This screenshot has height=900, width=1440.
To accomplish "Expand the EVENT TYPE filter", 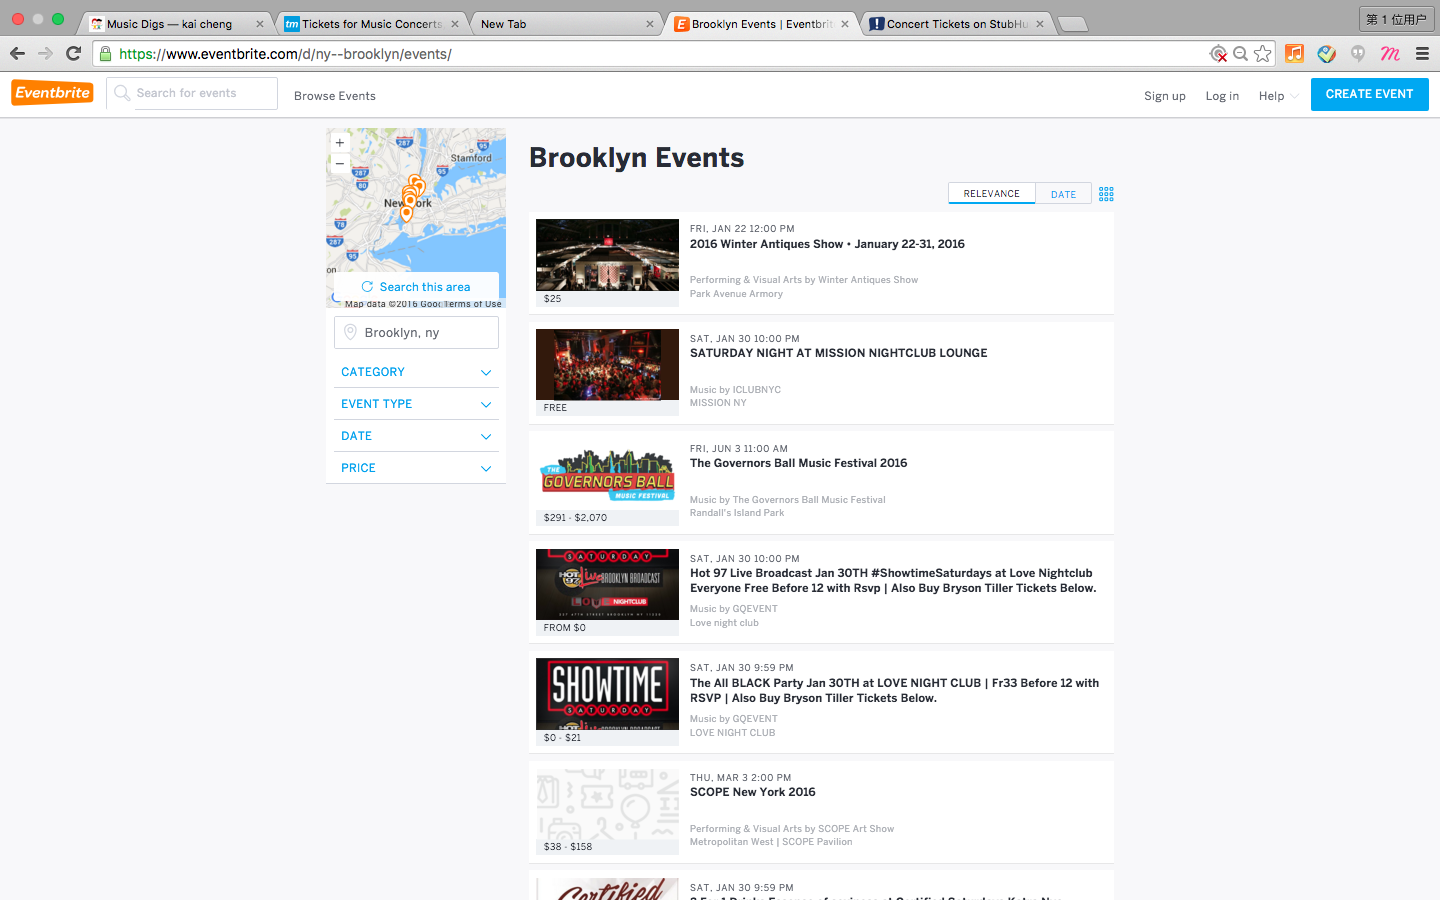I will [x=416, y=404].
